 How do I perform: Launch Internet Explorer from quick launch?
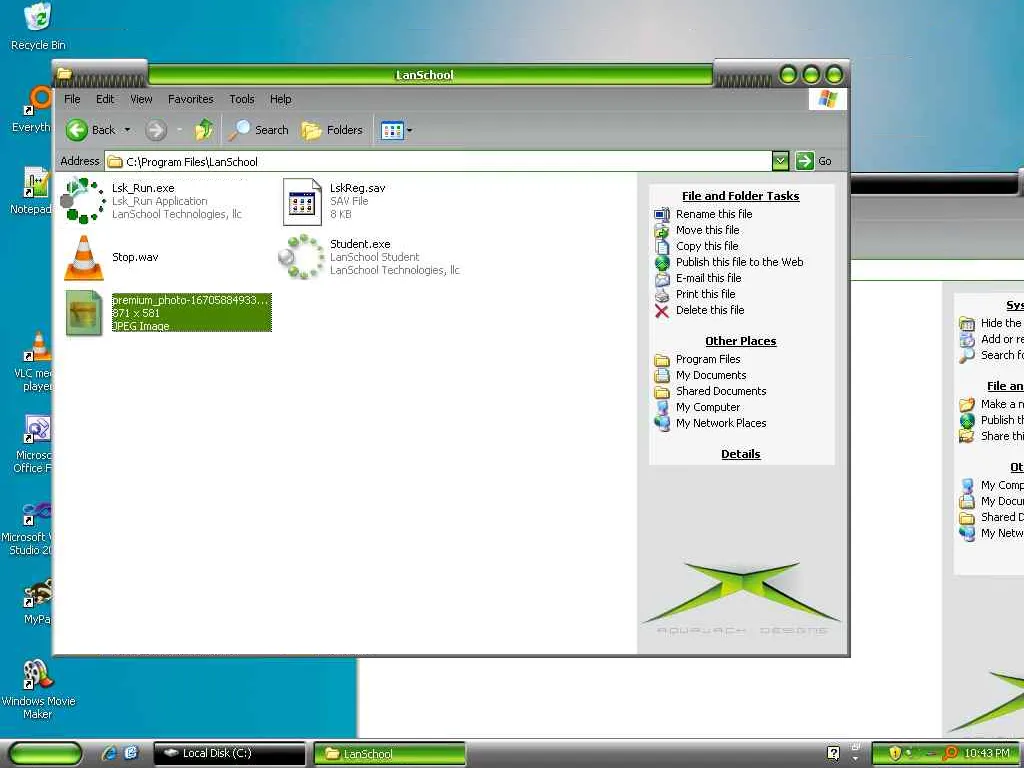click(109, 753)
